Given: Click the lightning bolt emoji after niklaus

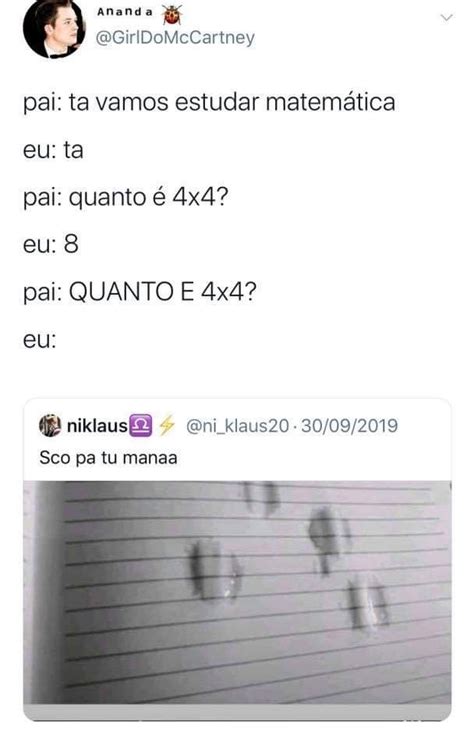Looking at the screenshot, I should 167,426.
